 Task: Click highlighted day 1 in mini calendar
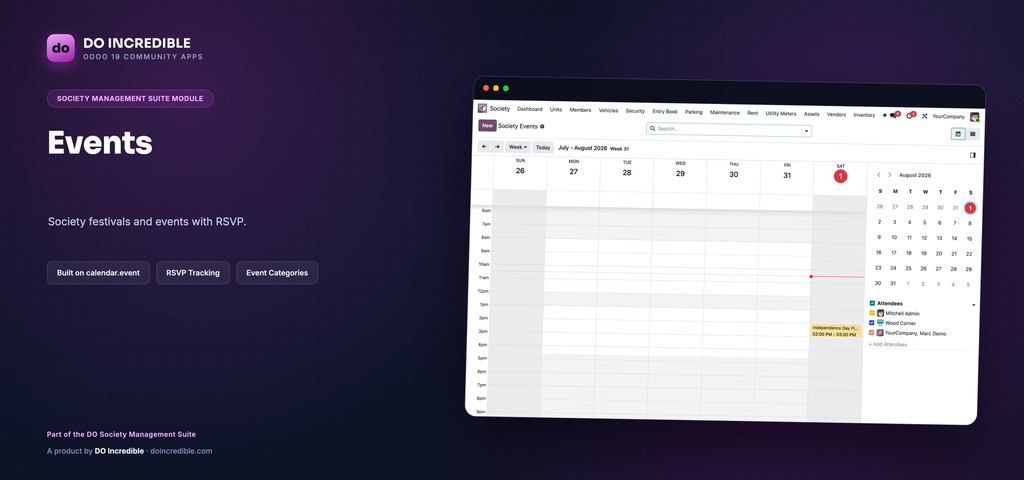[970, 208]
